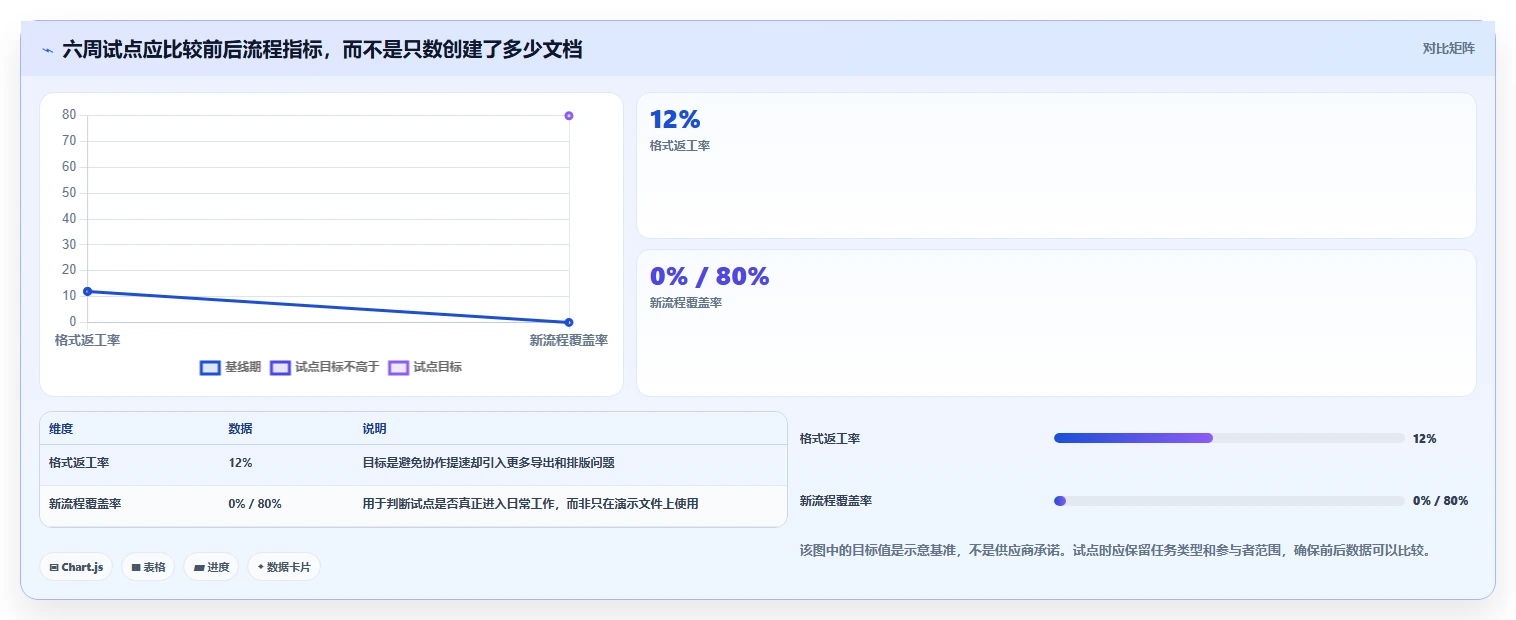Click the 说明 column header
This screenshot has height=620, width=1516.
pyautogui.click(x=374, y=429)
